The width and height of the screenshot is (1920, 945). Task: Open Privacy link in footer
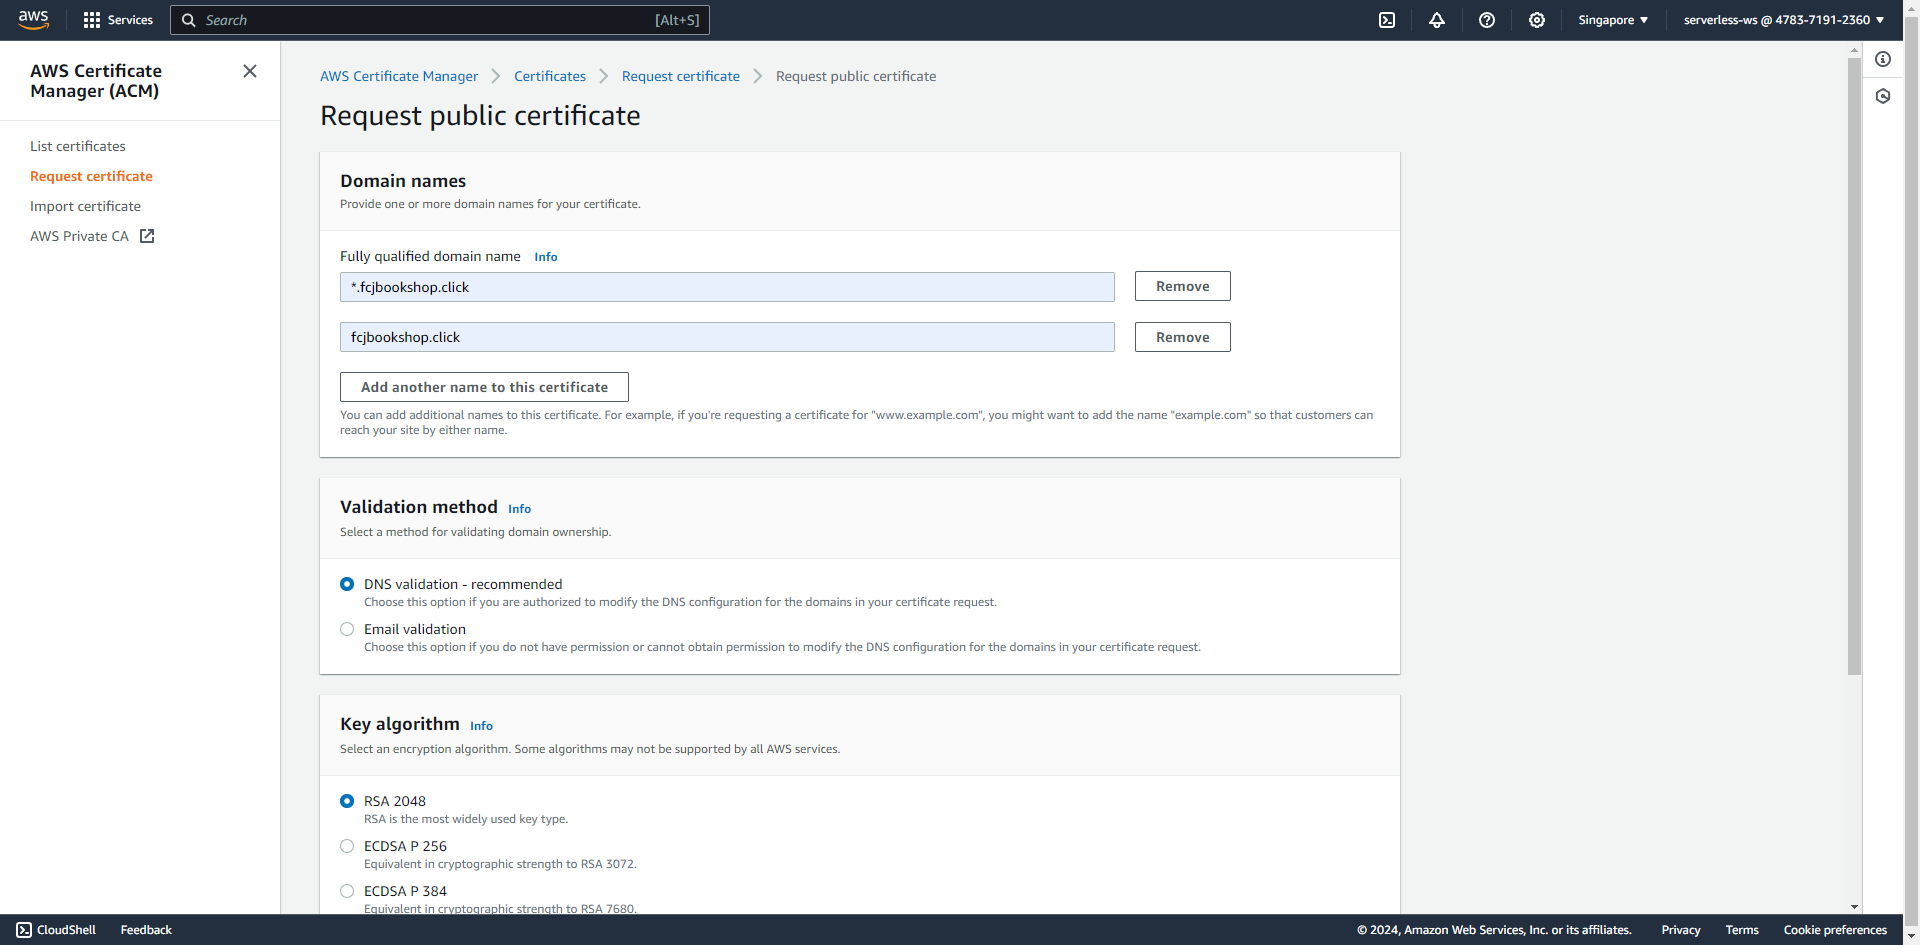pos(1680,930)
